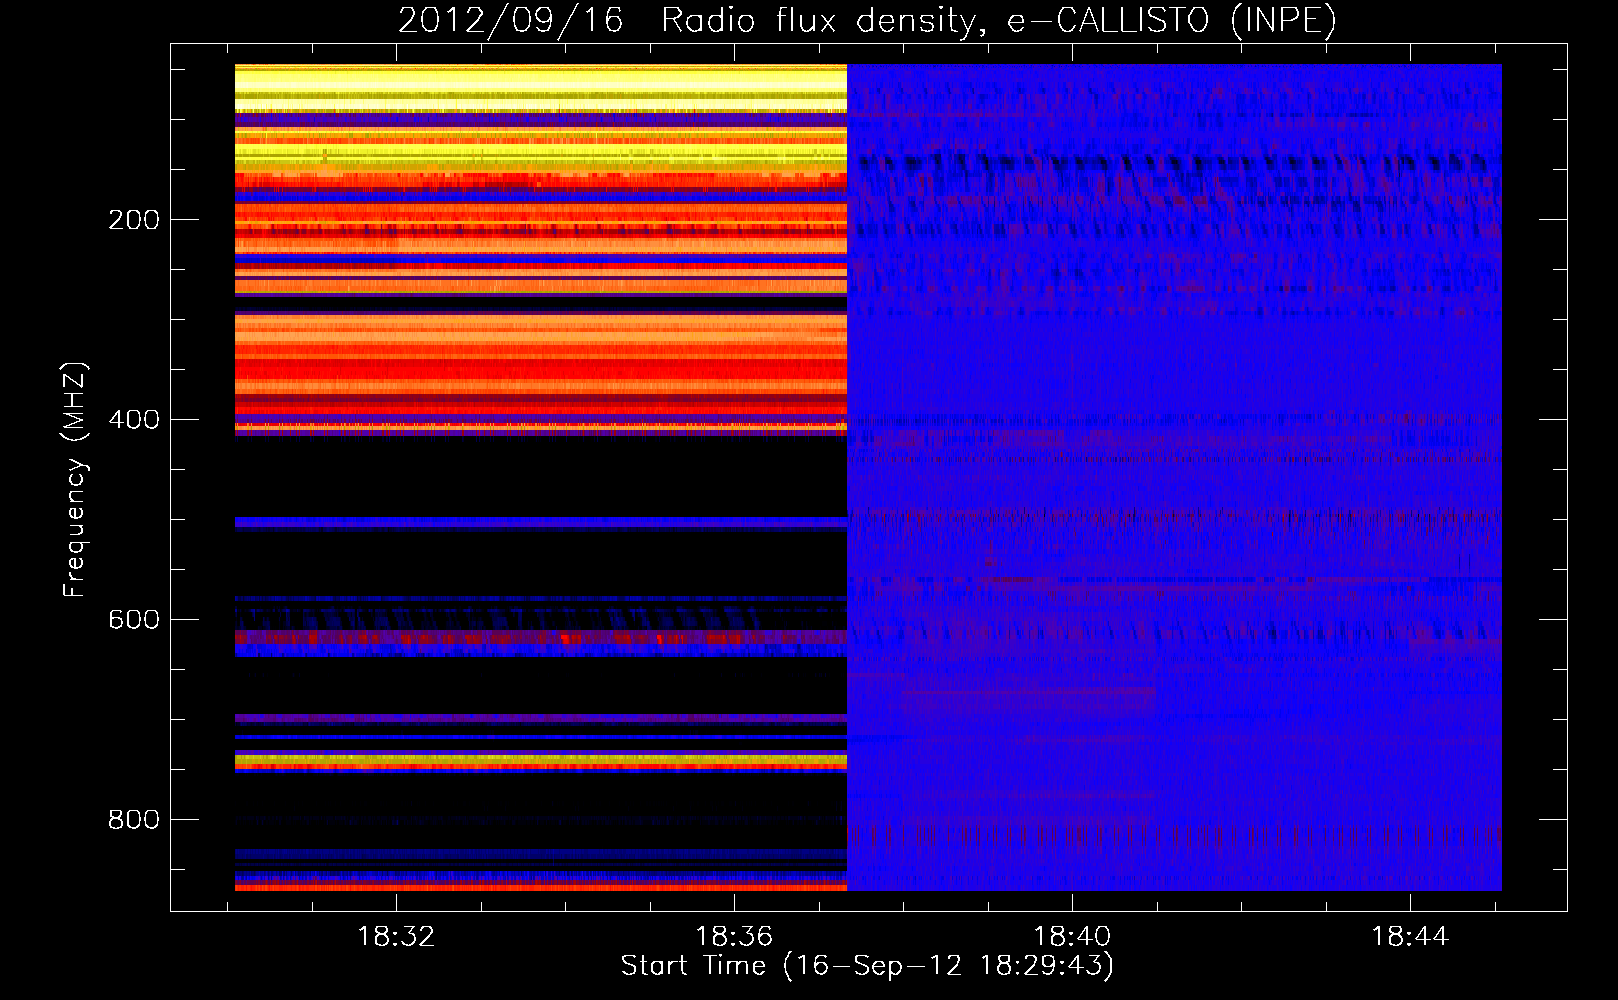Click the 400 frequency tick label
This screenshot has width=1618, height=1000.
point(134,420)
